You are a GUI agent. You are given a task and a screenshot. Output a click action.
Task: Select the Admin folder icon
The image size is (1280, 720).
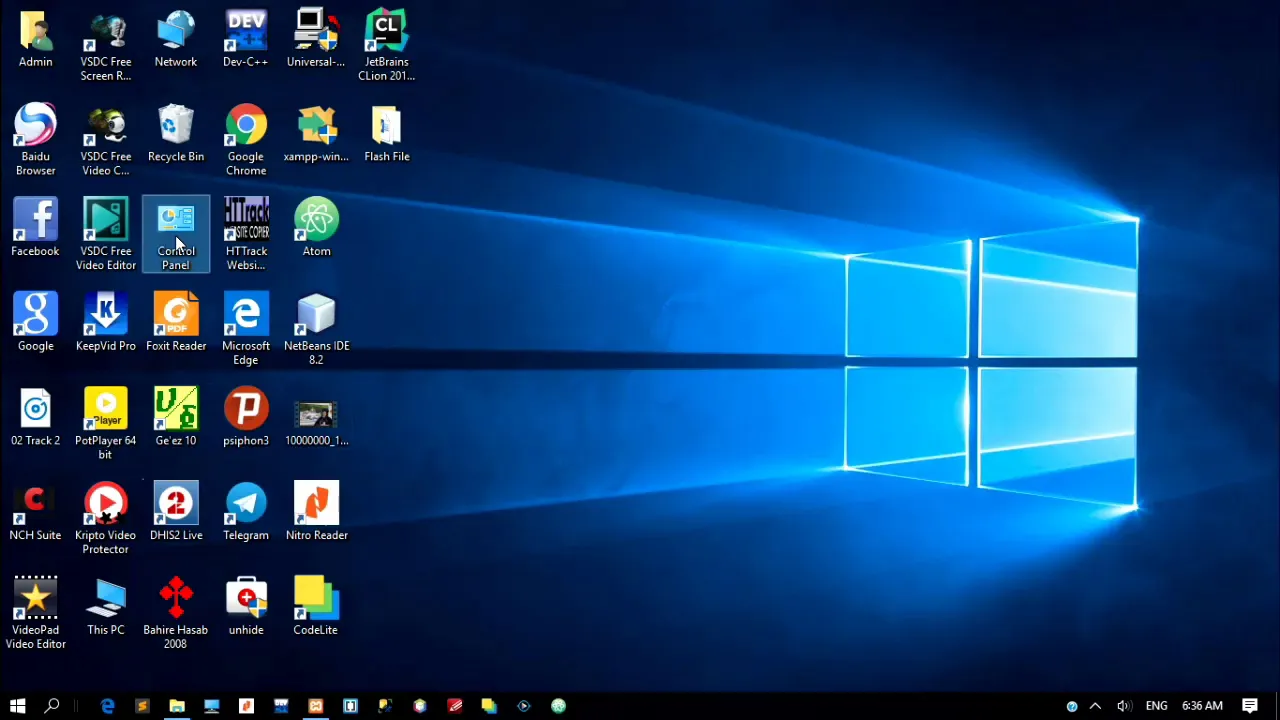tap(35, 40)
